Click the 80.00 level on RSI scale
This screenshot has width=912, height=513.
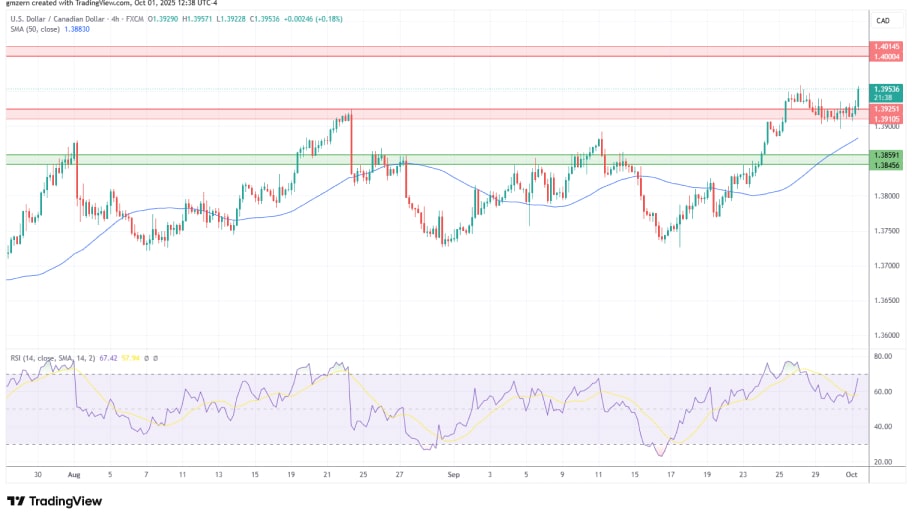point(883,356)
